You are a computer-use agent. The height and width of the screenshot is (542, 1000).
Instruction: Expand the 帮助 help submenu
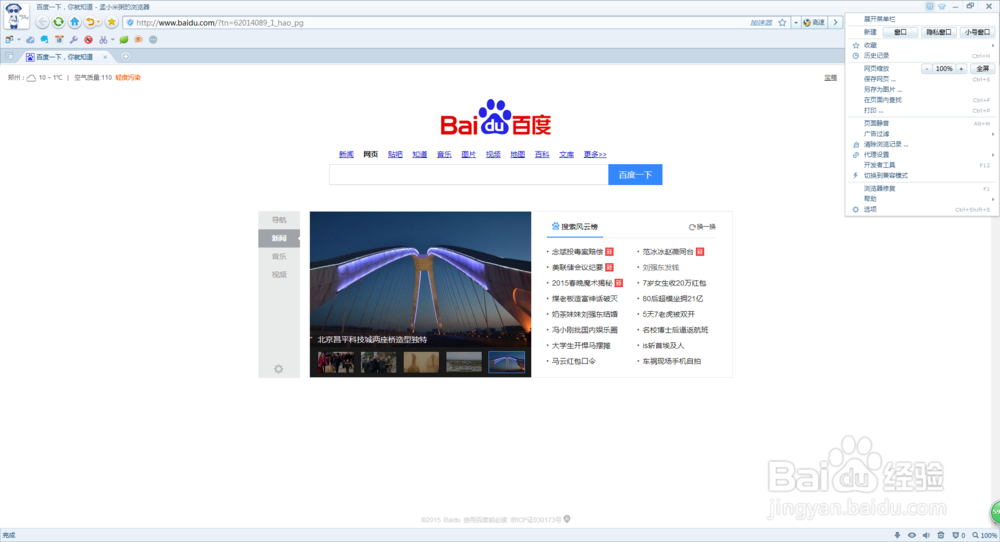click(x=922, y=198)
